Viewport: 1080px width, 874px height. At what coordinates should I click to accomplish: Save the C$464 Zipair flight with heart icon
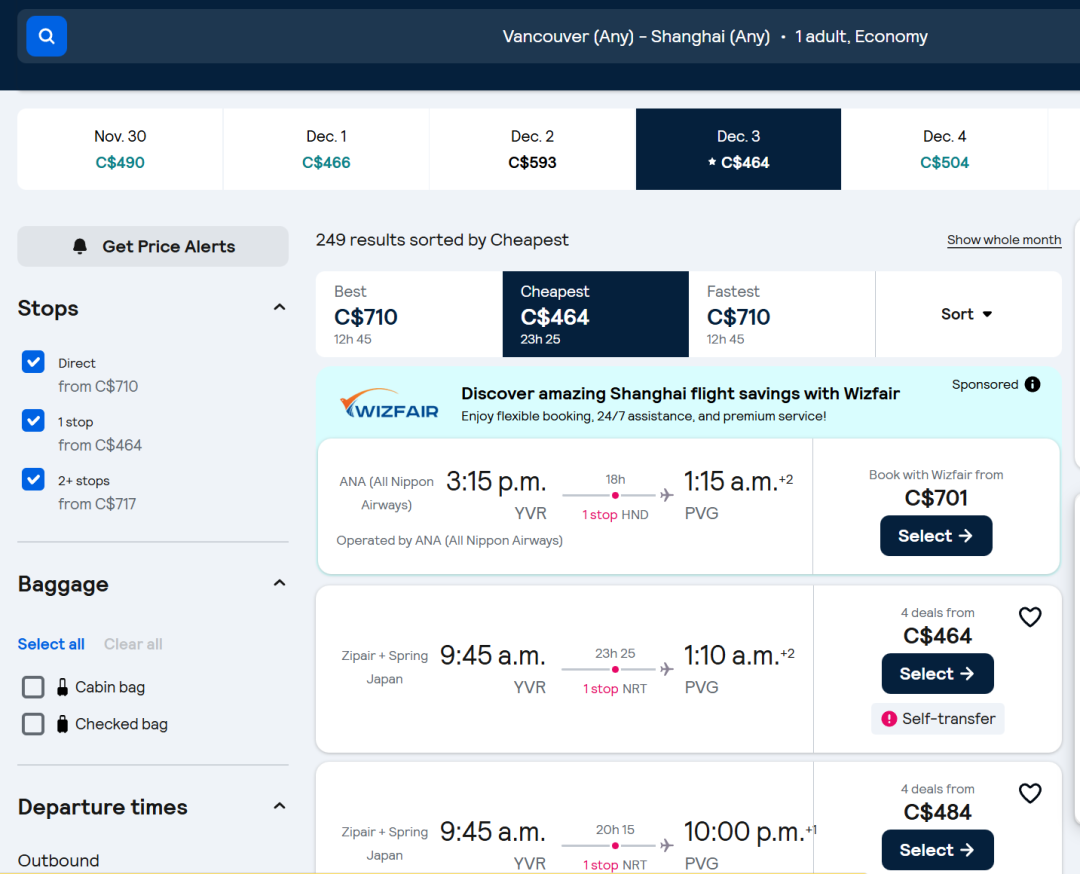click(x=1029, y=617)
